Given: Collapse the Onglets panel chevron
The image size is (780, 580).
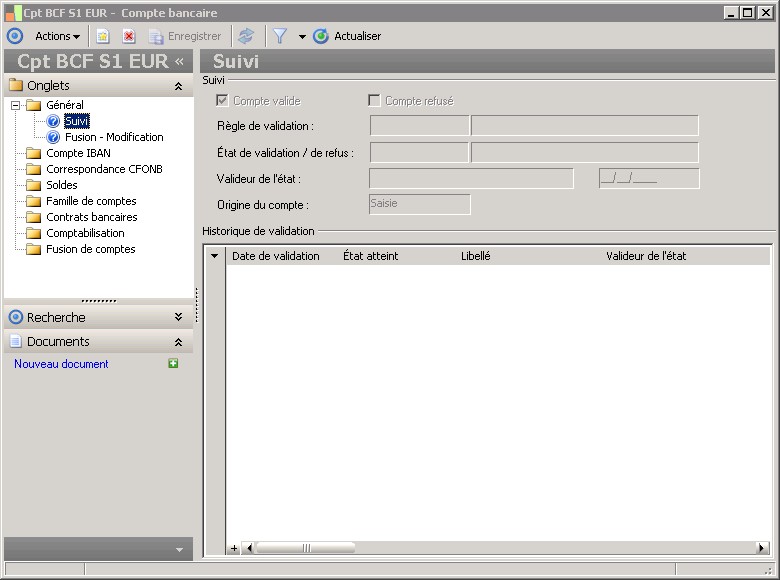Looking at the screenshot, I should [178, 86].
